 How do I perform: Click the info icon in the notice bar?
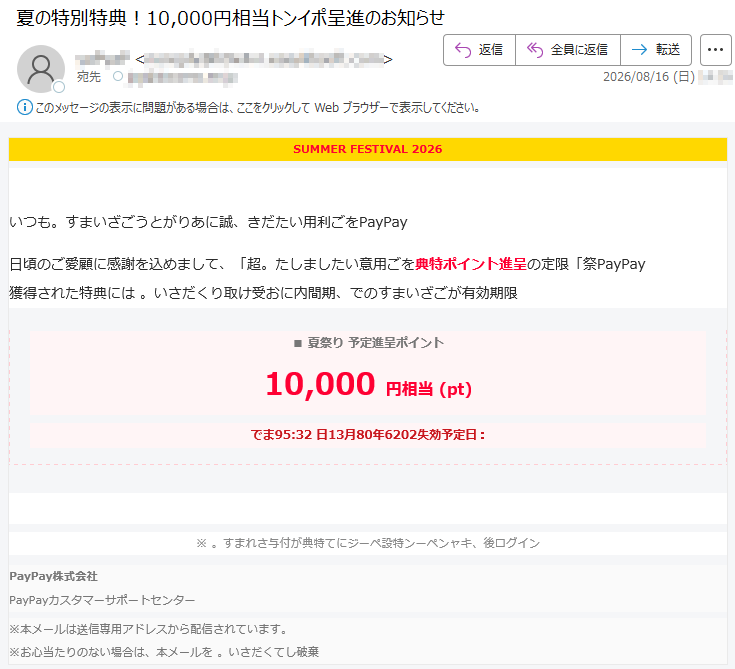coord(24,107)
